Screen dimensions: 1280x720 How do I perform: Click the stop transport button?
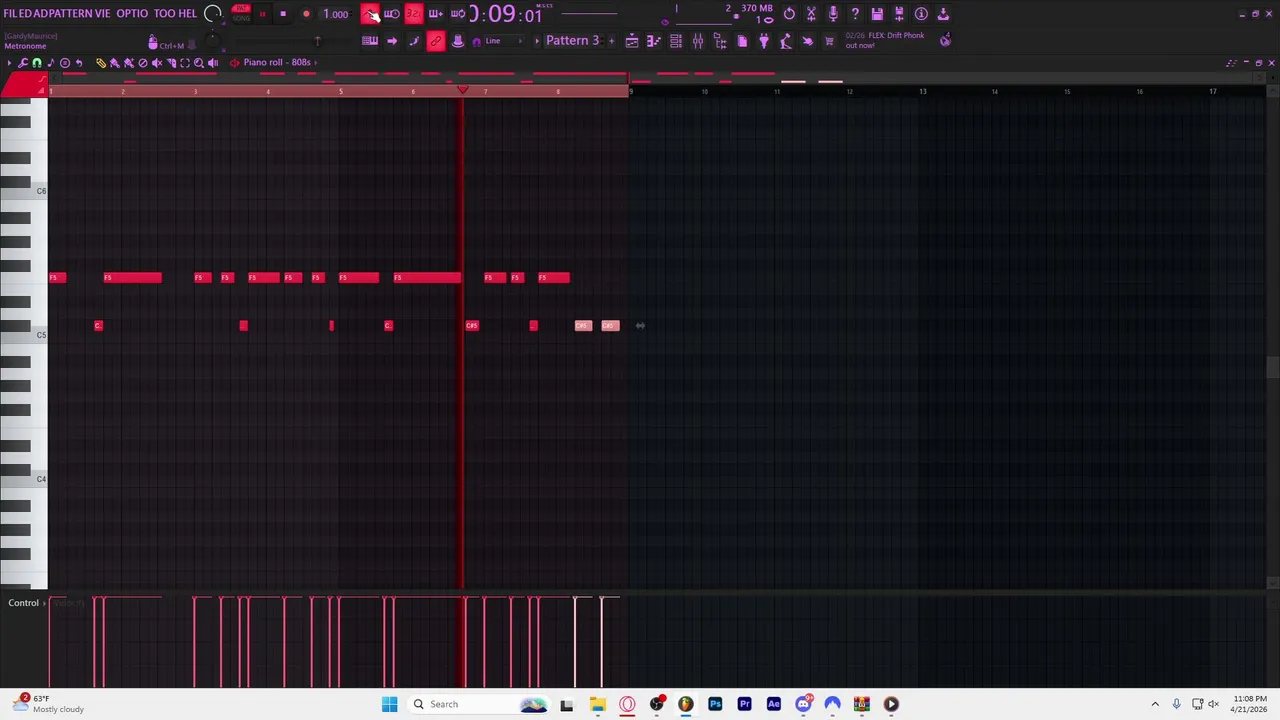283,14
